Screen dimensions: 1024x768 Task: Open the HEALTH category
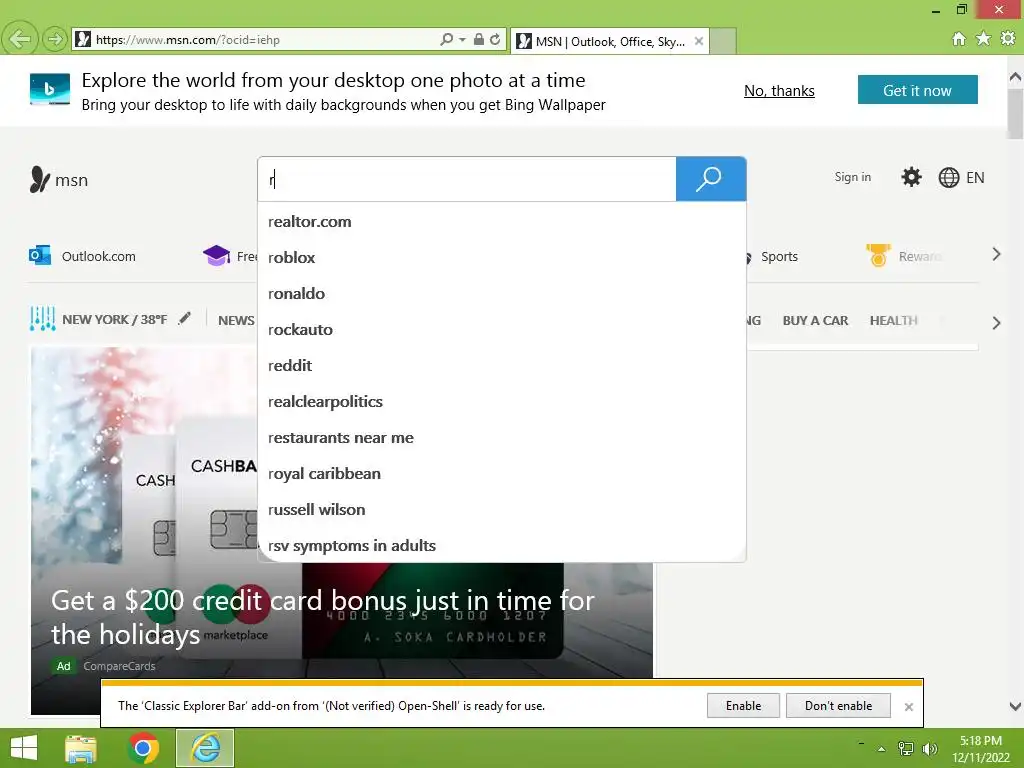[893, 321]
